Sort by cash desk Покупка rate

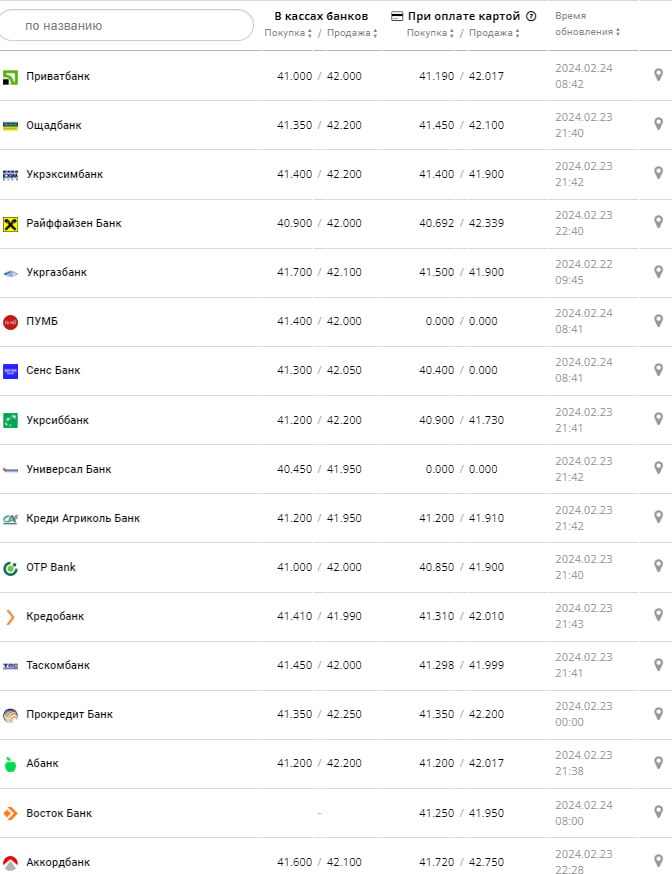click(x=289, y=33)
